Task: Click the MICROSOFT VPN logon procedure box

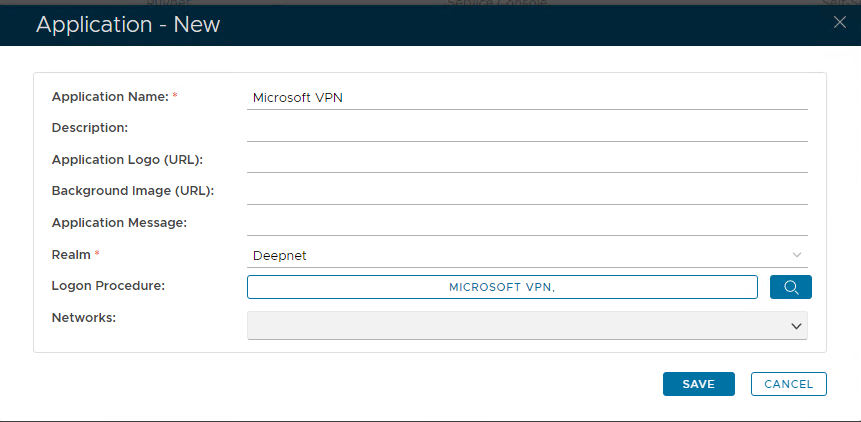Action: pyautogui.click(x=502, y=287)
